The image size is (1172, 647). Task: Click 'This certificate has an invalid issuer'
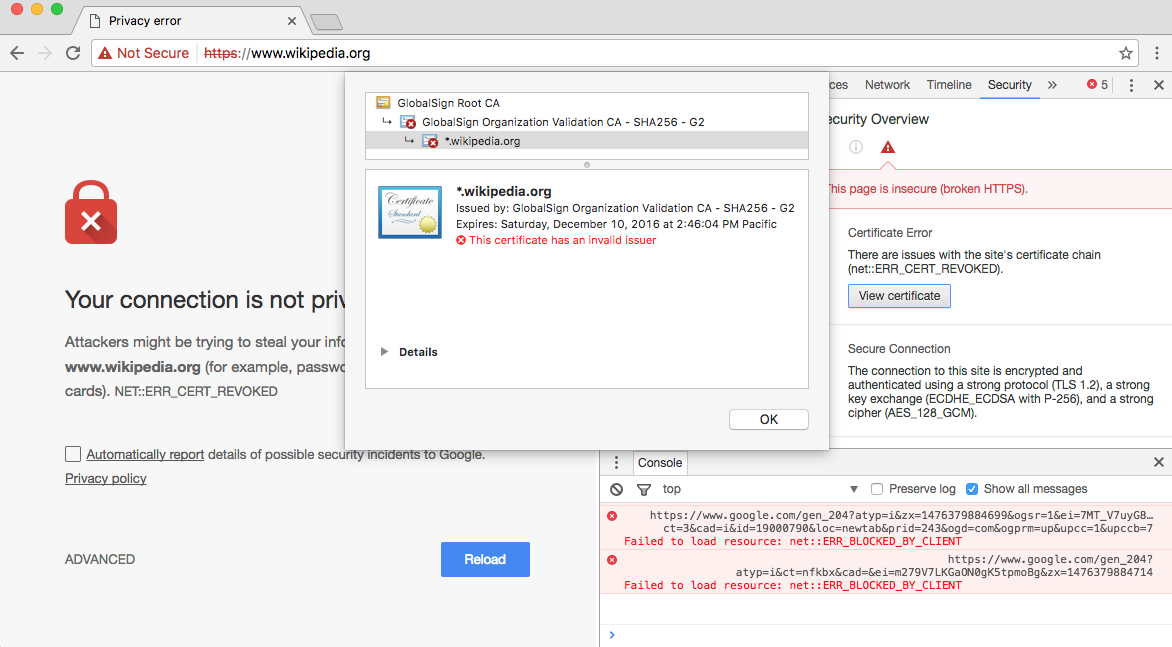(x=562, y=240)
